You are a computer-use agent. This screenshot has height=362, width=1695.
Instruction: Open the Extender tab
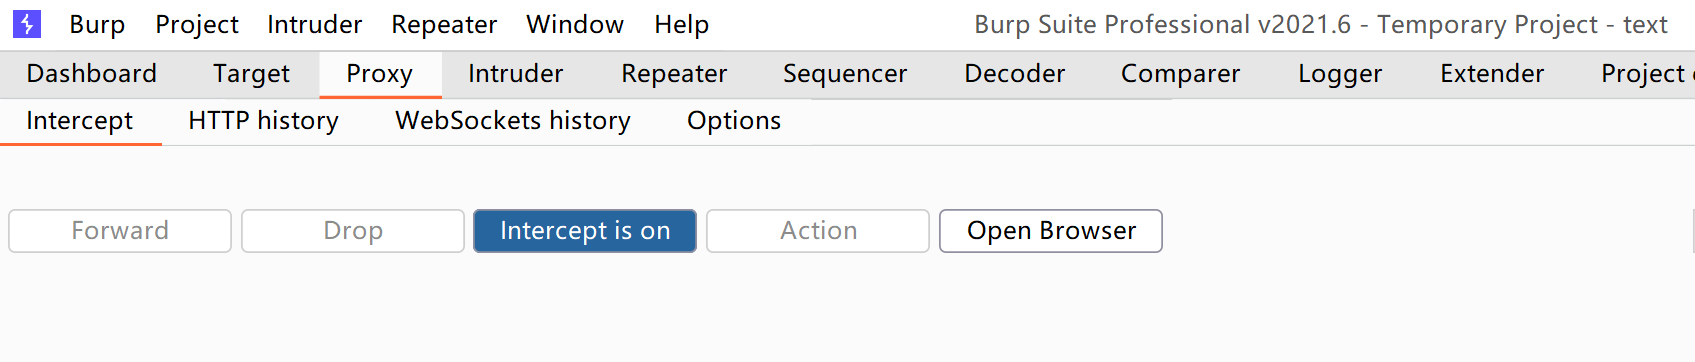(x=1492, y=74)
